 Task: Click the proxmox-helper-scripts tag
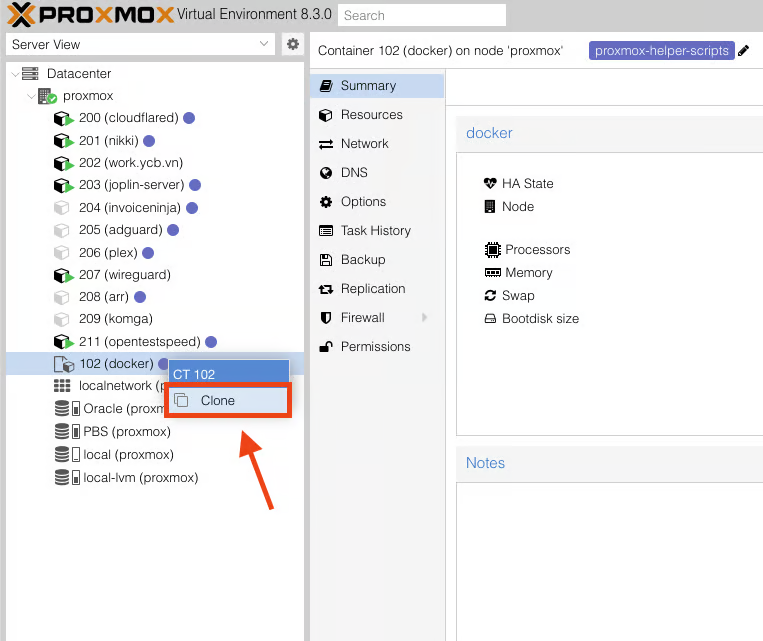661,51
